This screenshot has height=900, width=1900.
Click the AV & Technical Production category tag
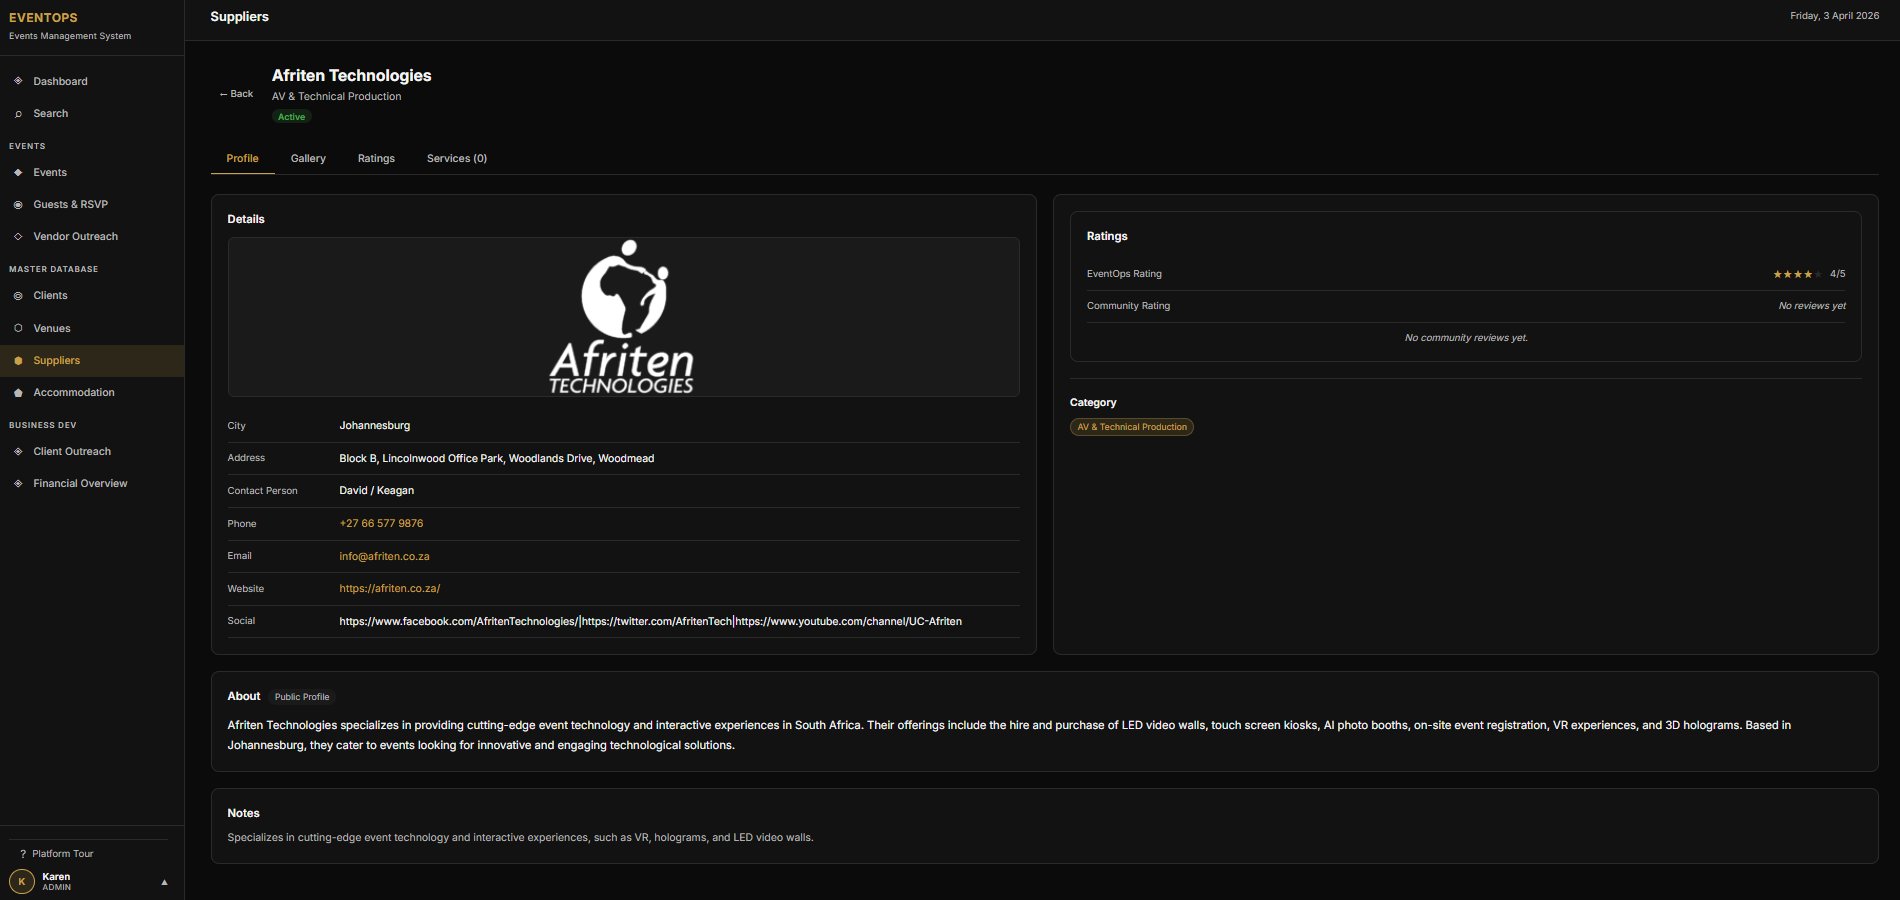click(x=1132, y=427)
